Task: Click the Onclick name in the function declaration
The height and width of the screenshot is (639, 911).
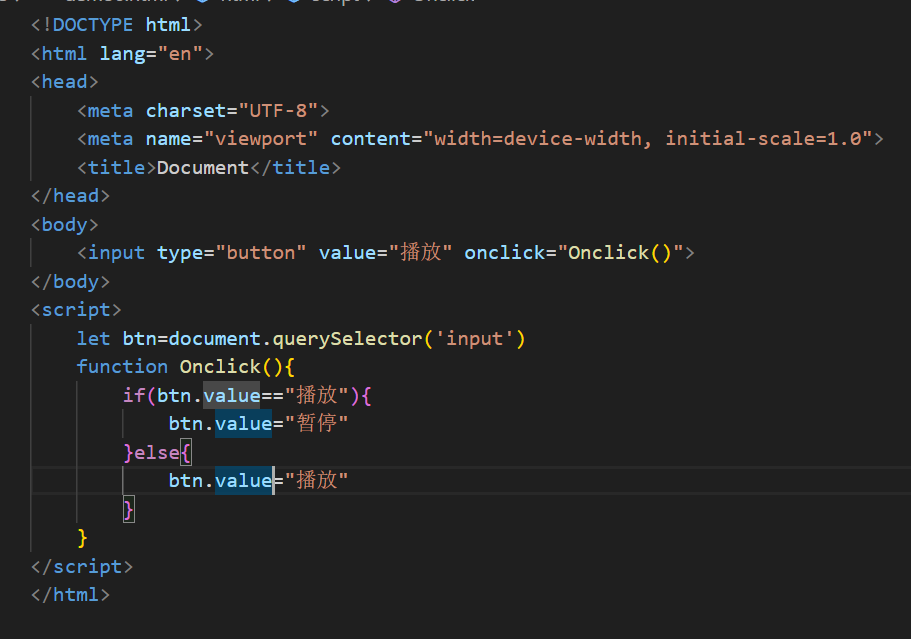Action: coord(220,367)
